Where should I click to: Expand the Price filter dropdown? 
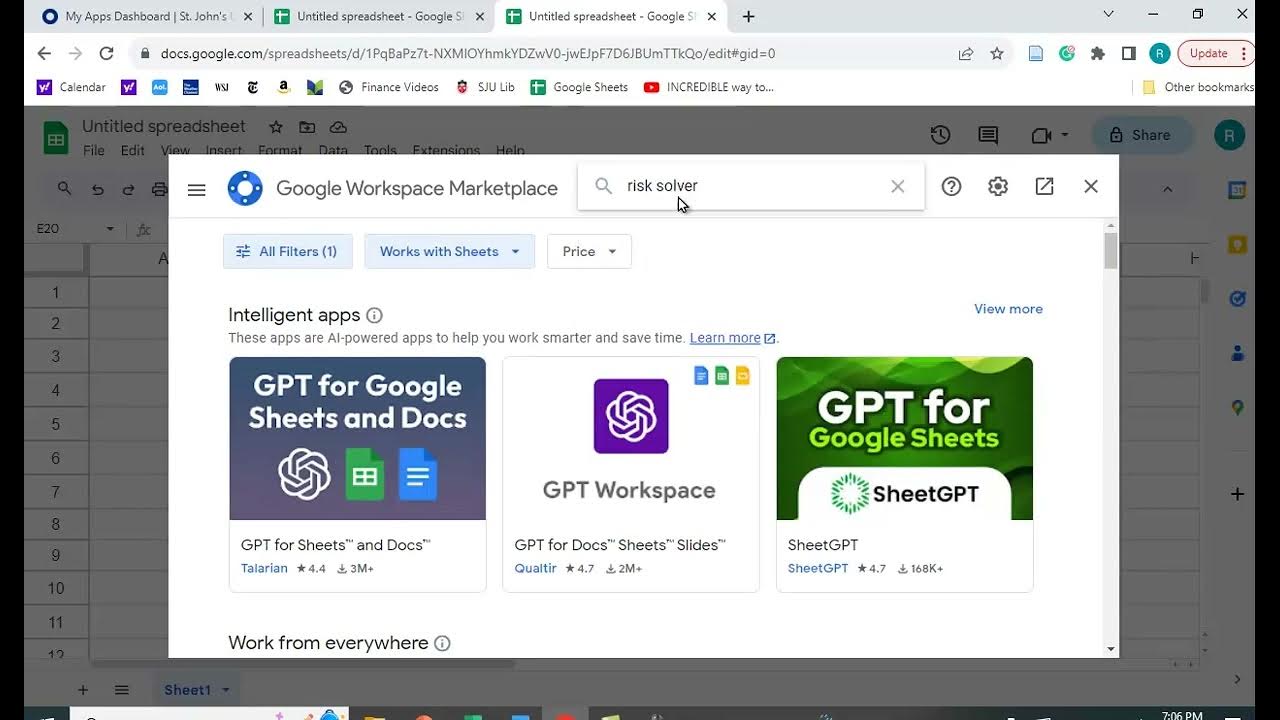589,251
